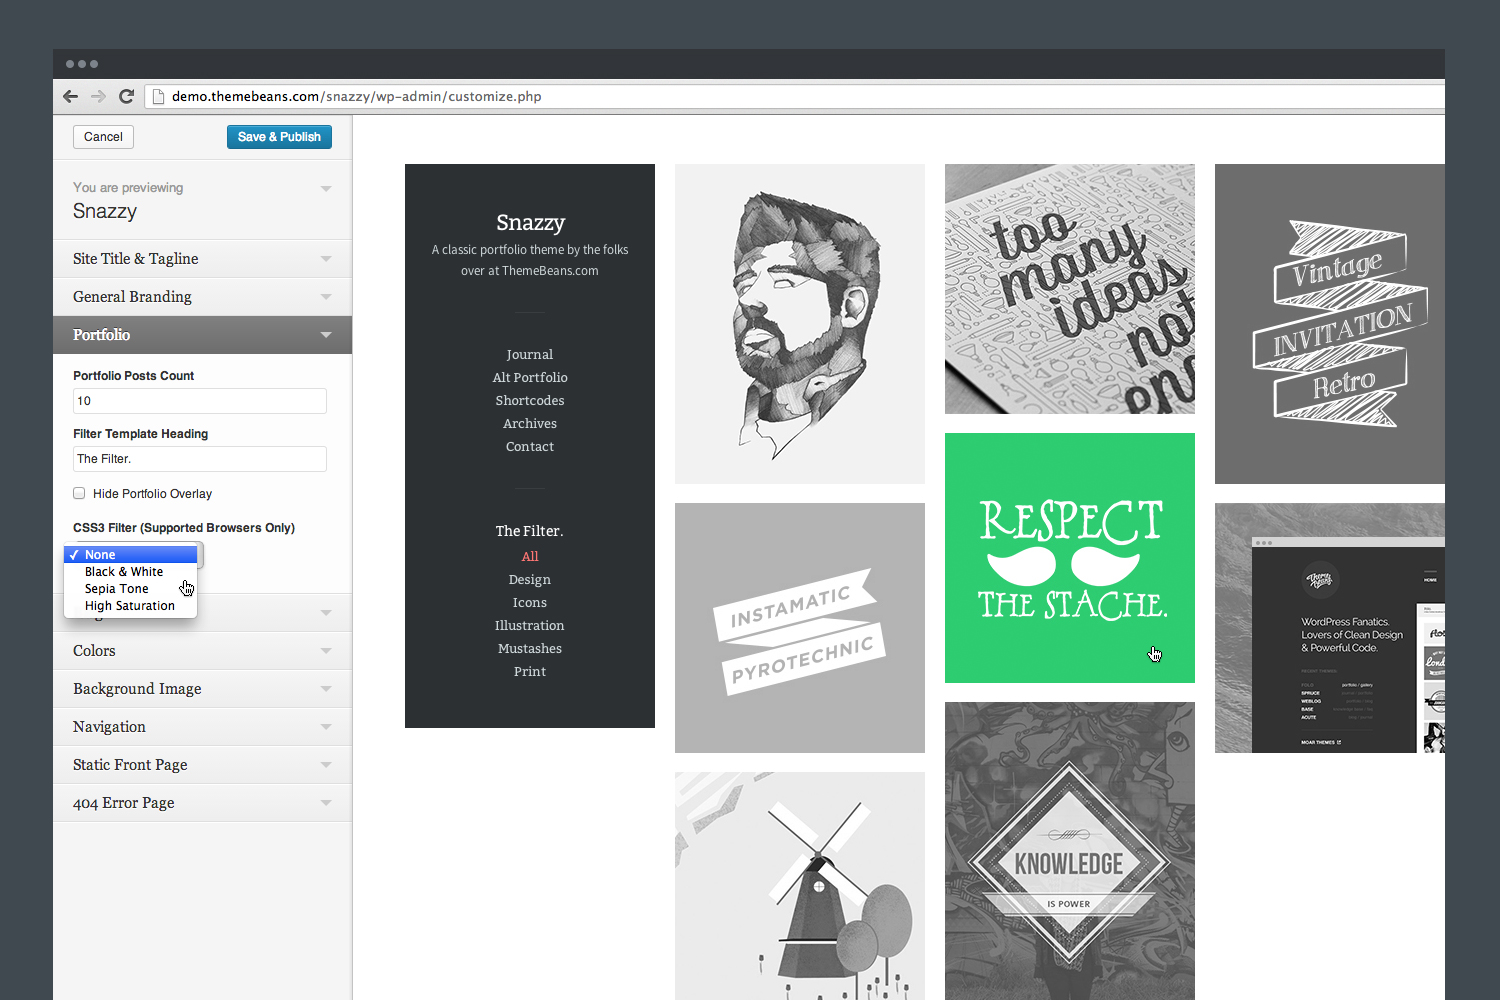Screen dimensions: 1500x1000
Task: Pick High Saturation filter option
Action: pyautogui.click(x=130, y=606)
